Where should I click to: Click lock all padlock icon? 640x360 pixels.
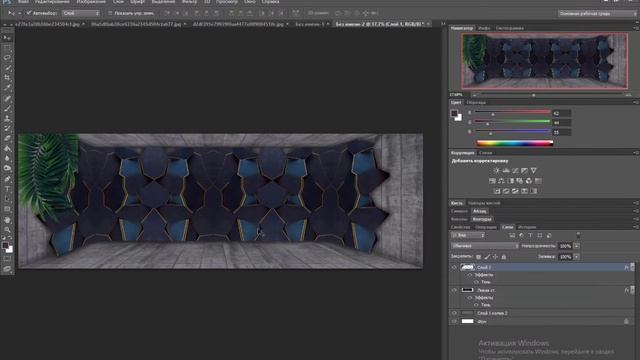pos(504,257)
